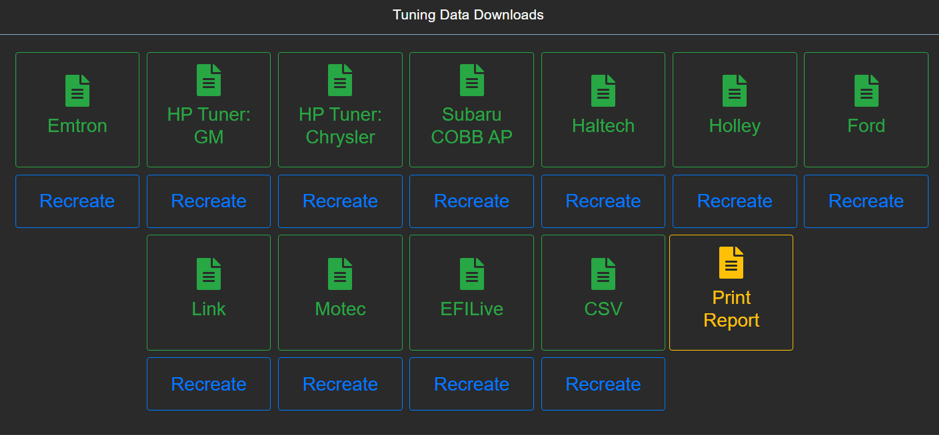
Task: Open the Subaru COBB AP download icon
Action: (472, 80)
